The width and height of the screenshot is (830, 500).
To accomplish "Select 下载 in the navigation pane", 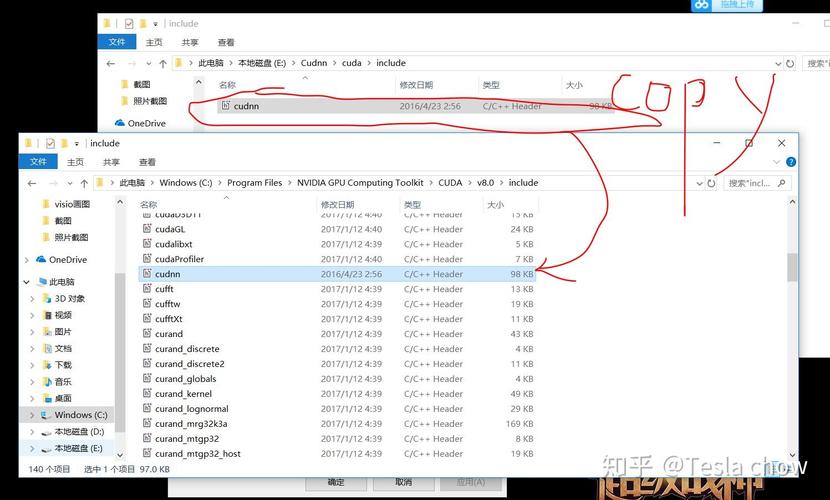I will click(x=63, y=365).
